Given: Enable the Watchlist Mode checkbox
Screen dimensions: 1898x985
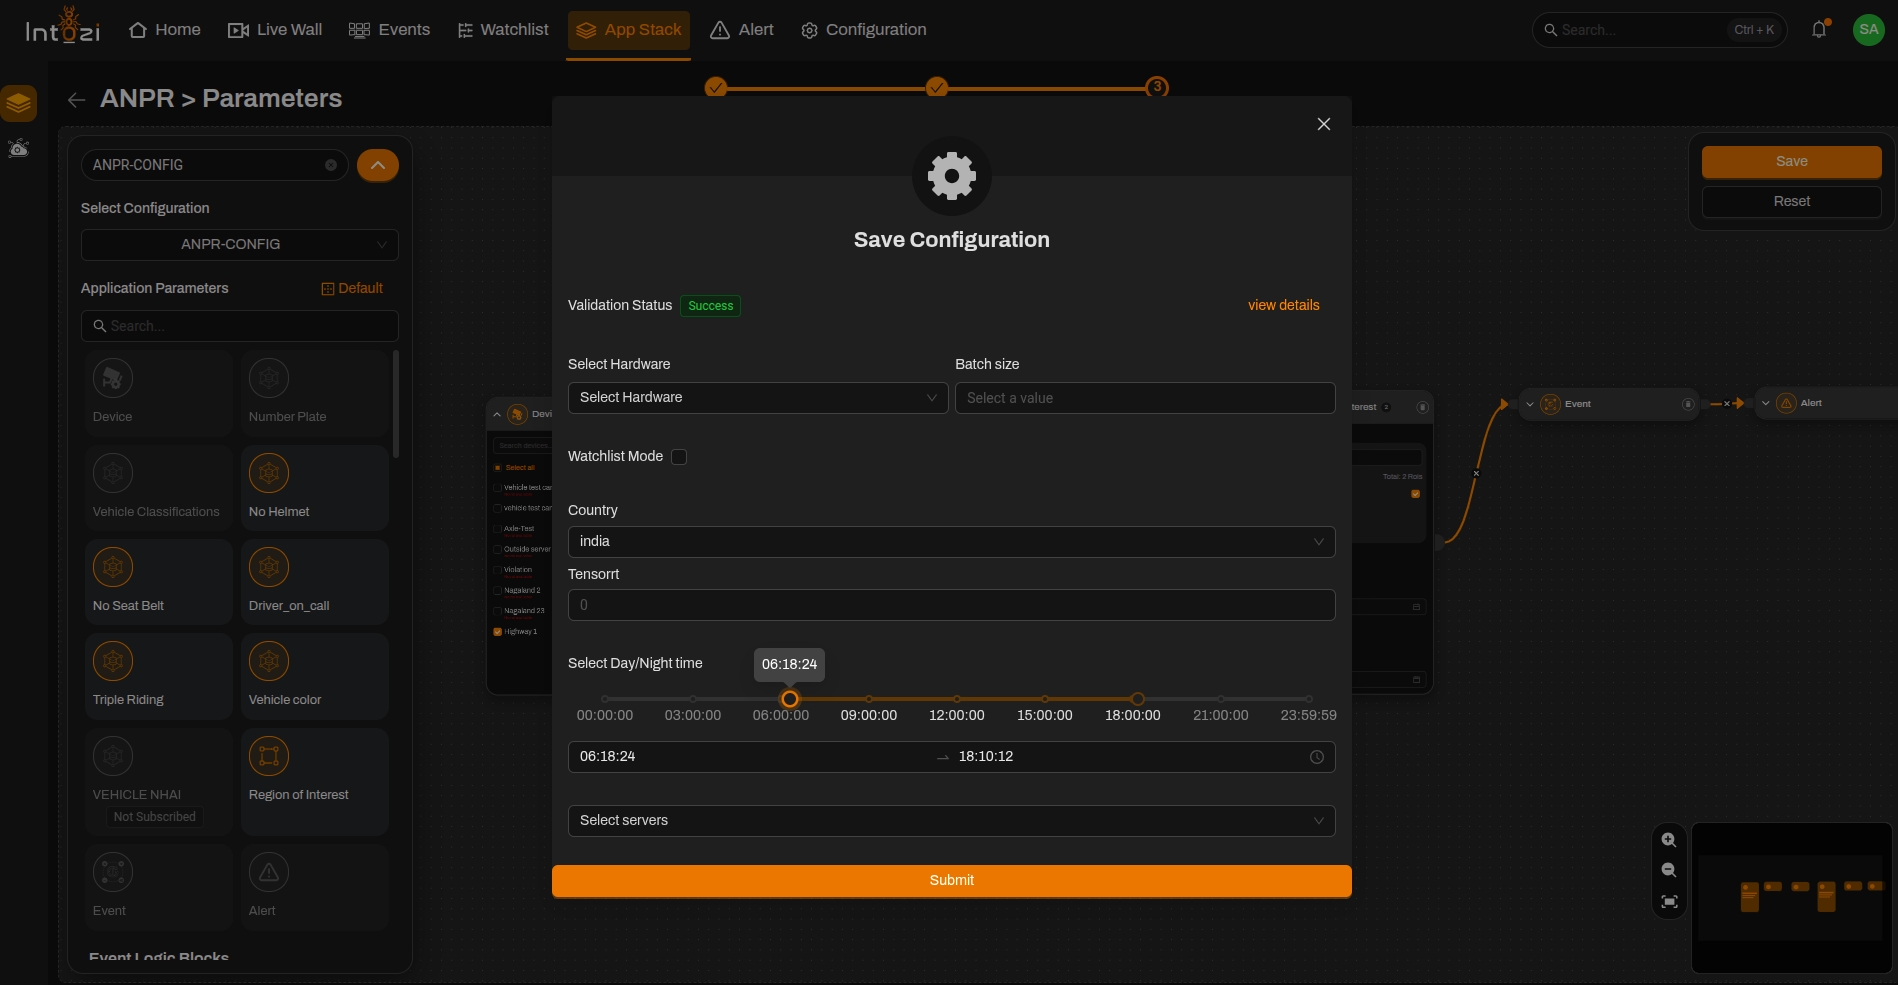Looking at the screenshot, I should (x=679, y=457).
